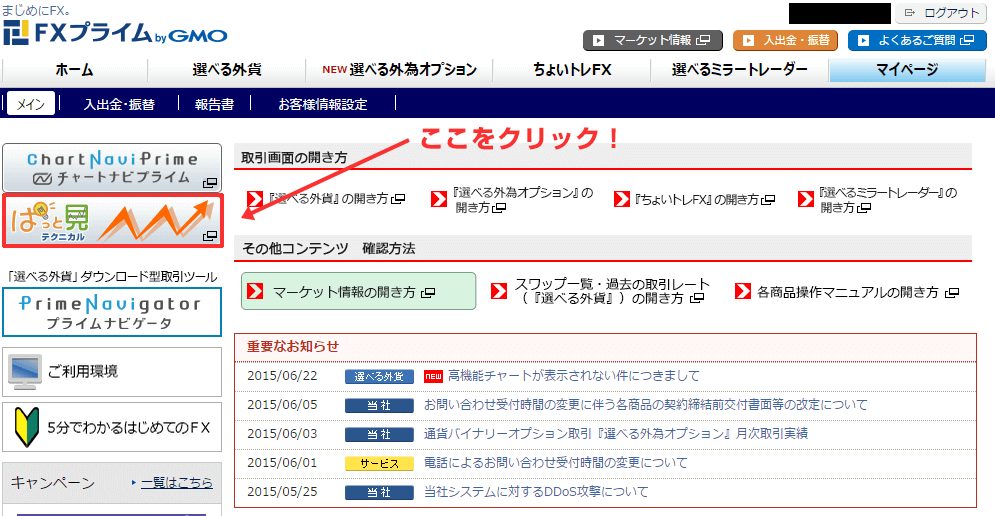
Task: Open 各商品操作マニュアルの開き方 link
Action: (857, 292)
